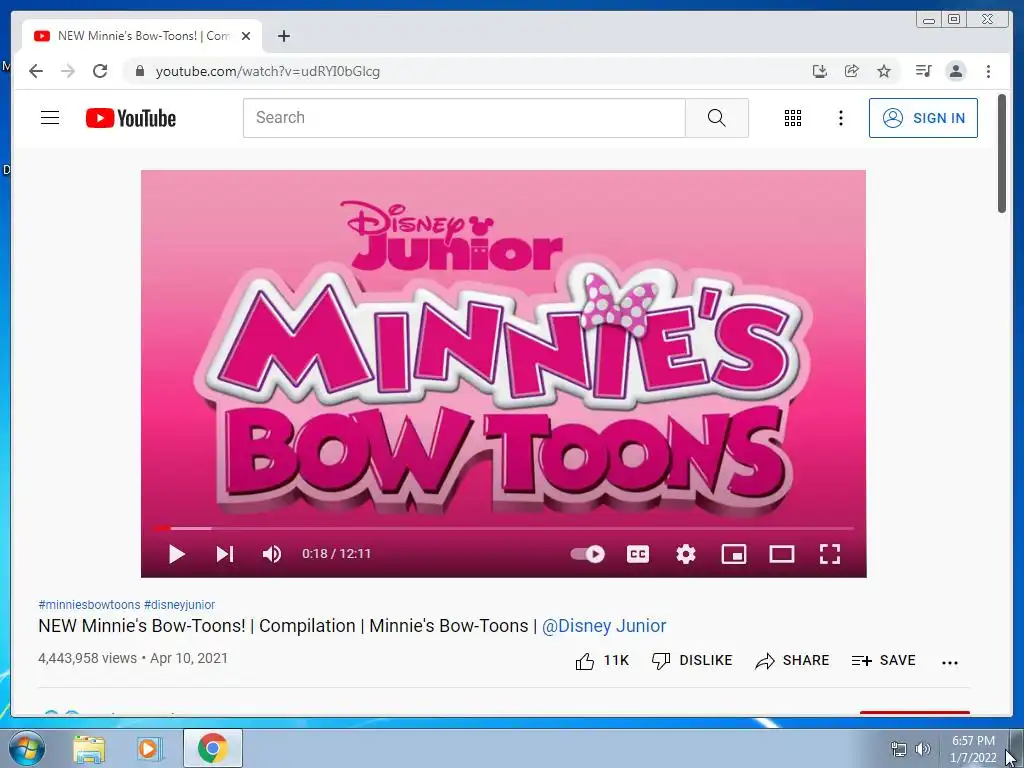Bookmark this tab with star icon
This screenshot has height=768, width=1024.
click(884, 71)
